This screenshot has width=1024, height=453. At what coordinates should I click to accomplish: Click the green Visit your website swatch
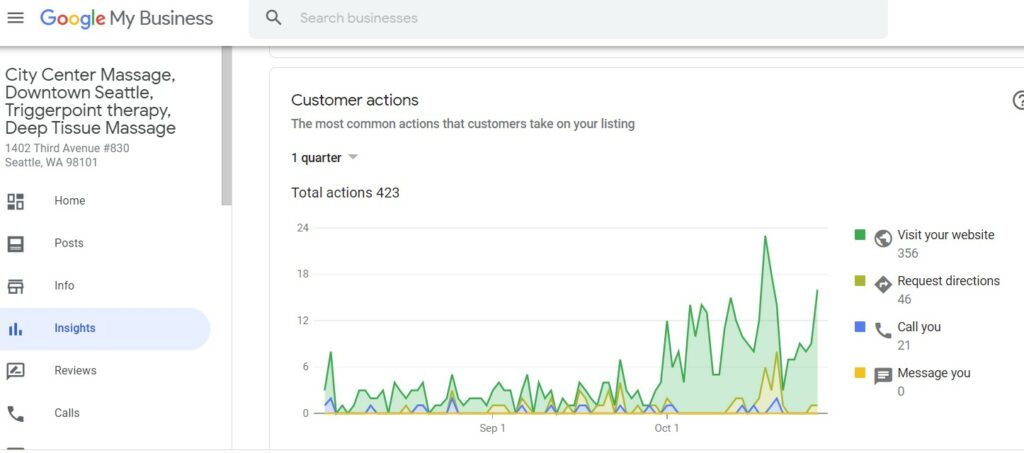[x=860, y=235]
